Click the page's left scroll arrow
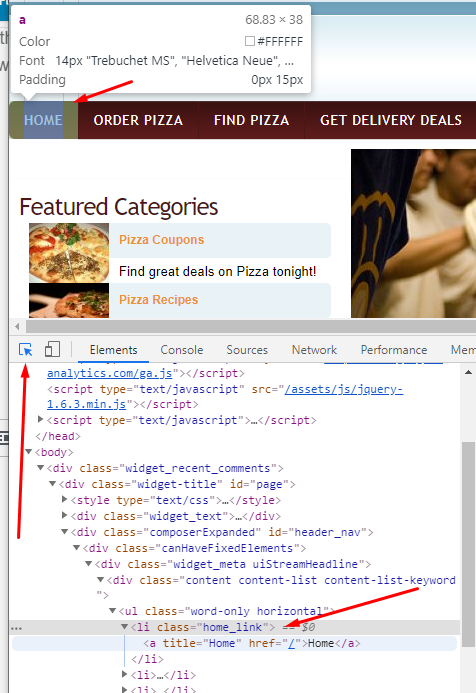 pos(17,327)
